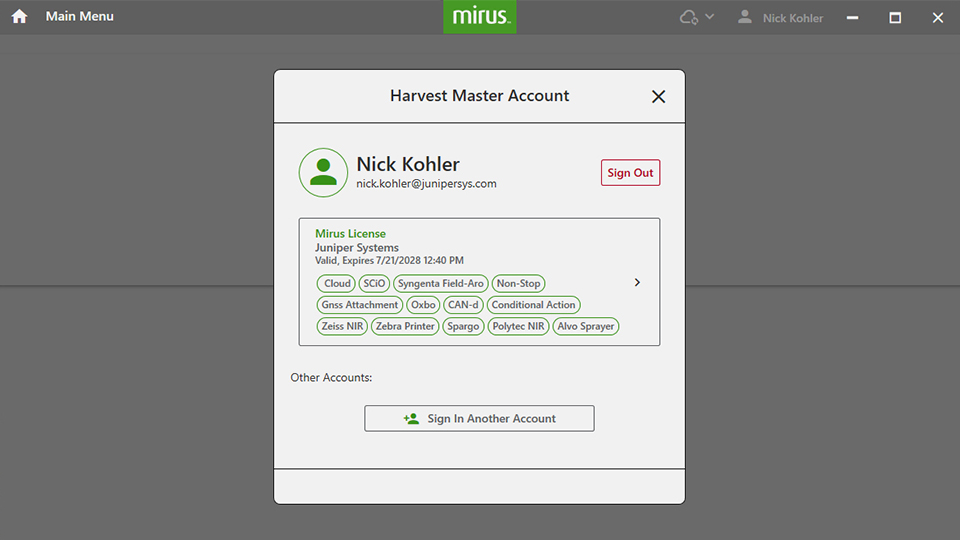Sign out of Nick Kohler account
Screen dimensions: 960x540
631,173
